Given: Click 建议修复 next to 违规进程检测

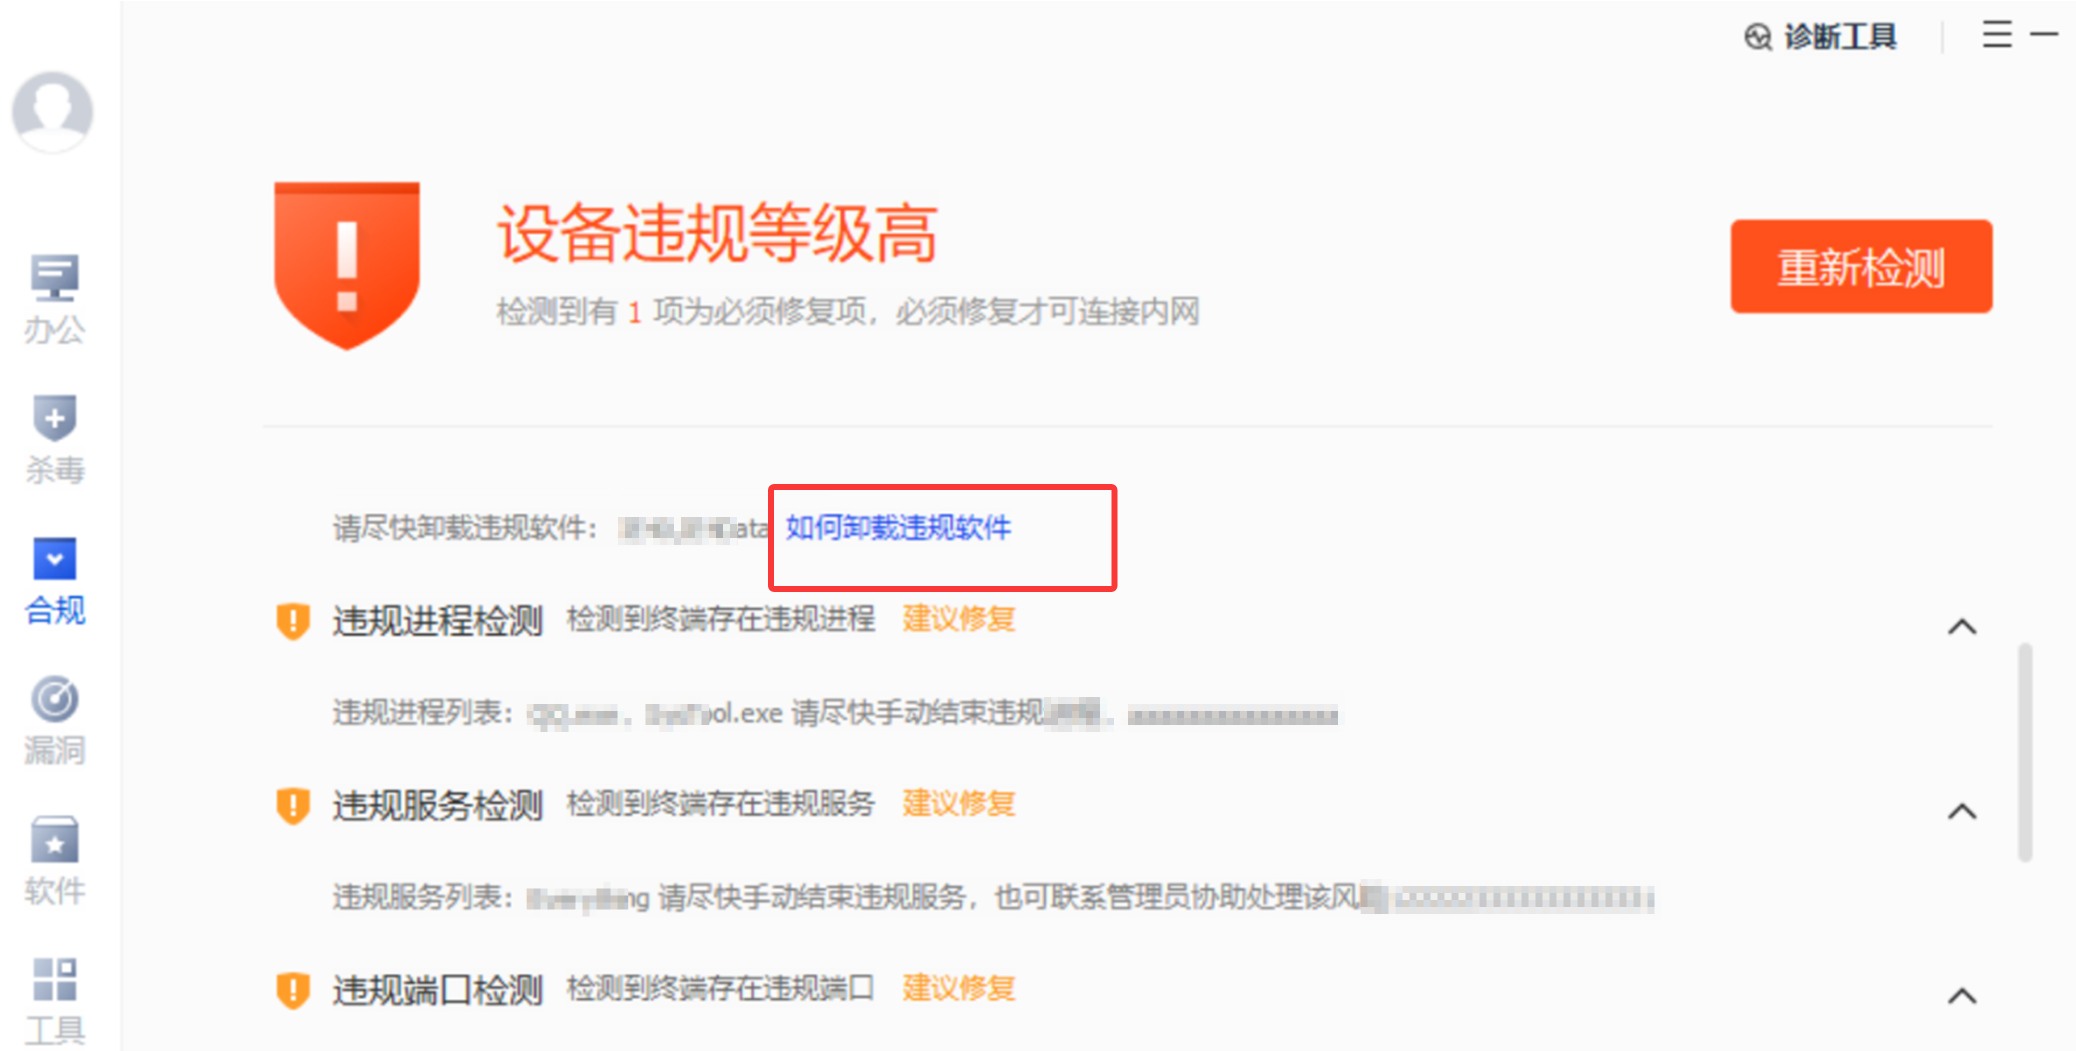Looking at the screenshot, I should coord(959,619).
